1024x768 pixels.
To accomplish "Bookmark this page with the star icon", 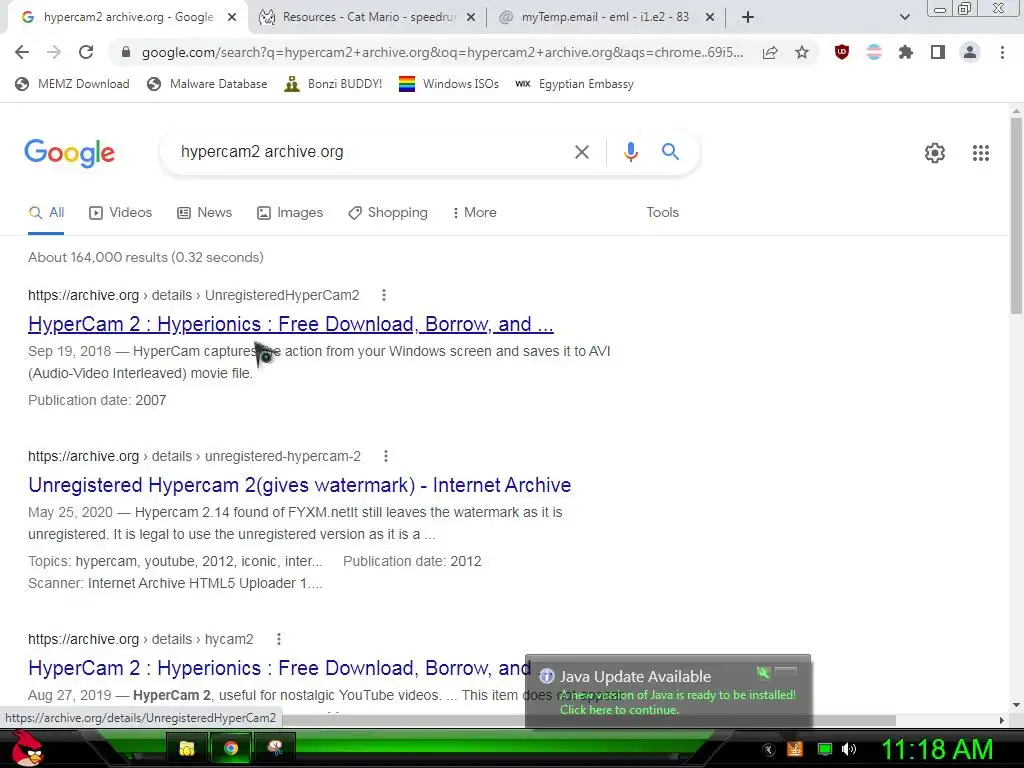I will [x=802, y=52].
